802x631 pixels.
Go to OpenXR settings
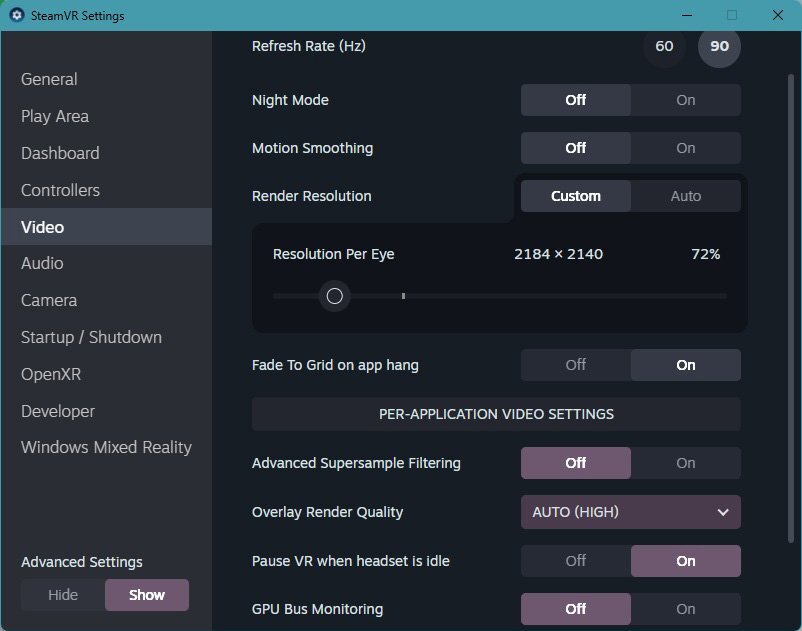pos(106,374)
